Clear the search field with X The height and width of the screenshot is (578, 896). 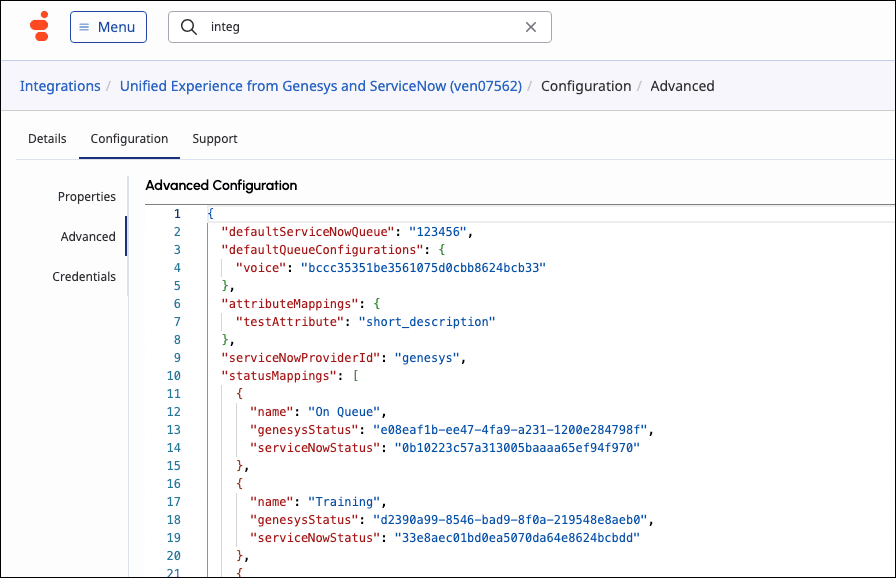pos(530,27)
